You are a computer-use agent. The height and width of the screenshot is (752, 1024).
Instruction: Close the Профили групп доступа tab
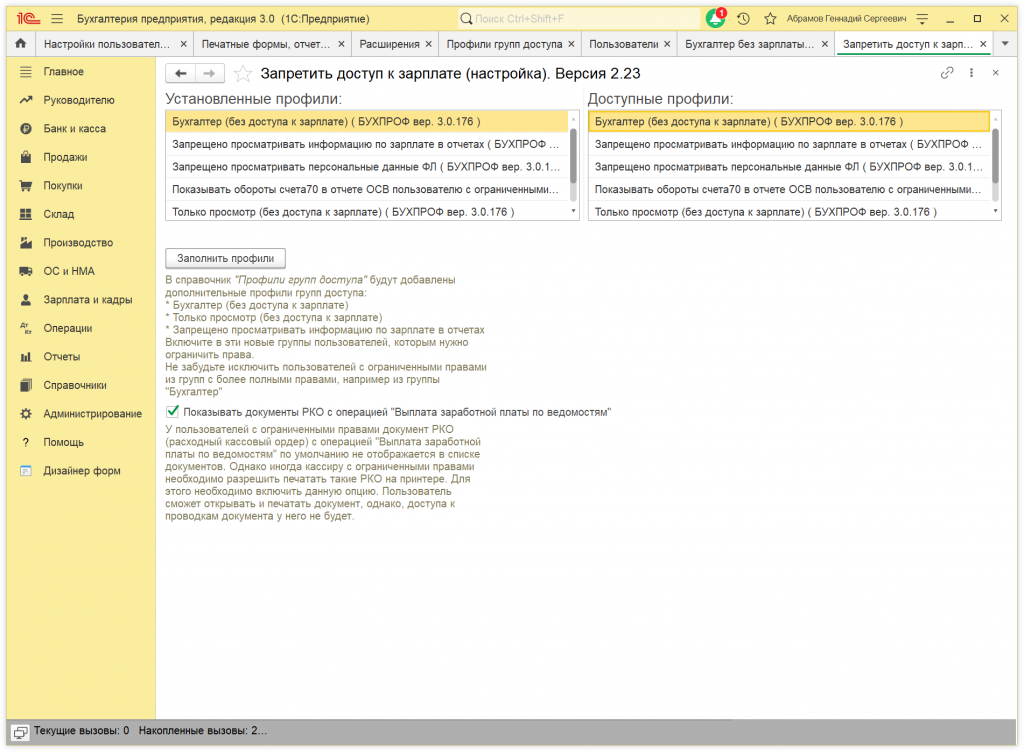click(571, 44)
